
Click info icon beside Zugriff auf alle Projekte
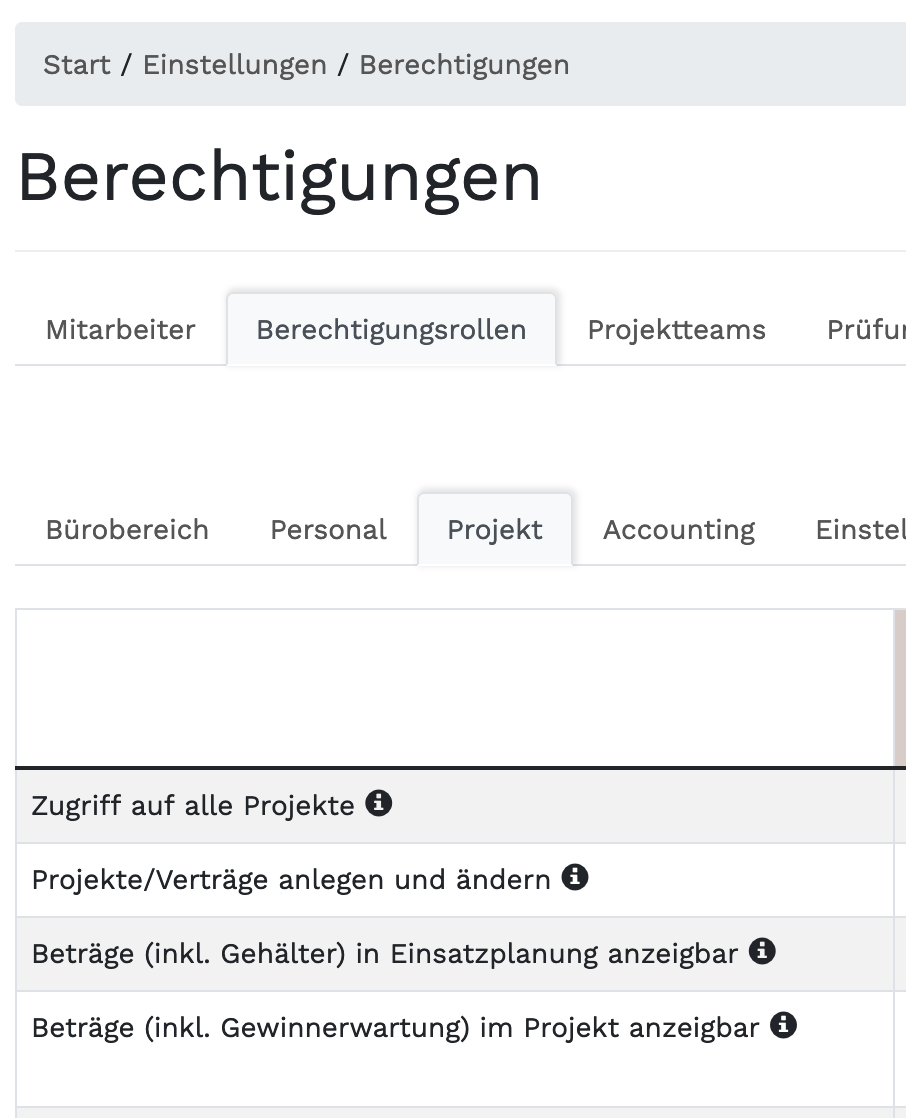pyautogui.click(x=378, y=803)
